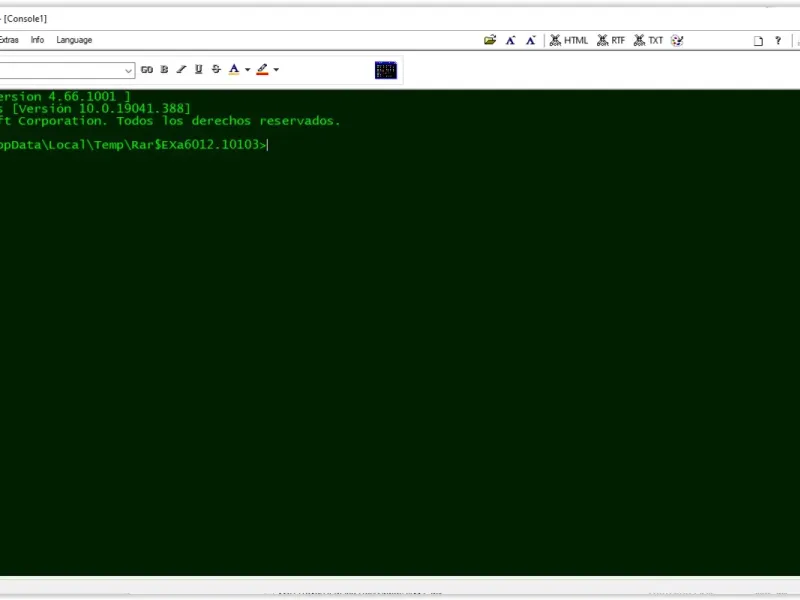Click the blue console thumbnail icon
Screen dimensions: 800x600
pos(386,70)
